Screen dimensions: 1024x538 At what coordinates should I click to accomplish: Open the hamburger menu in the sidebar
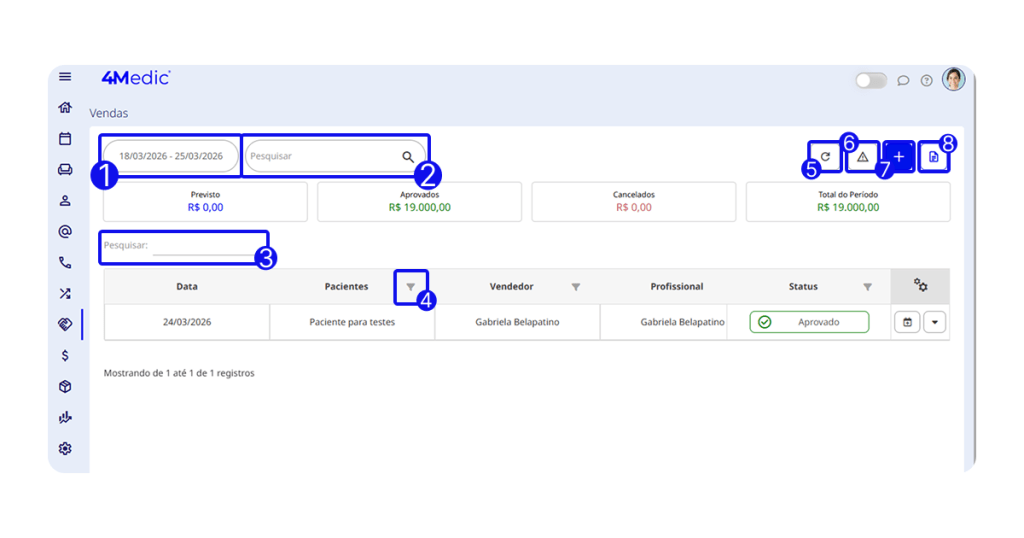(x=65, y=77)
